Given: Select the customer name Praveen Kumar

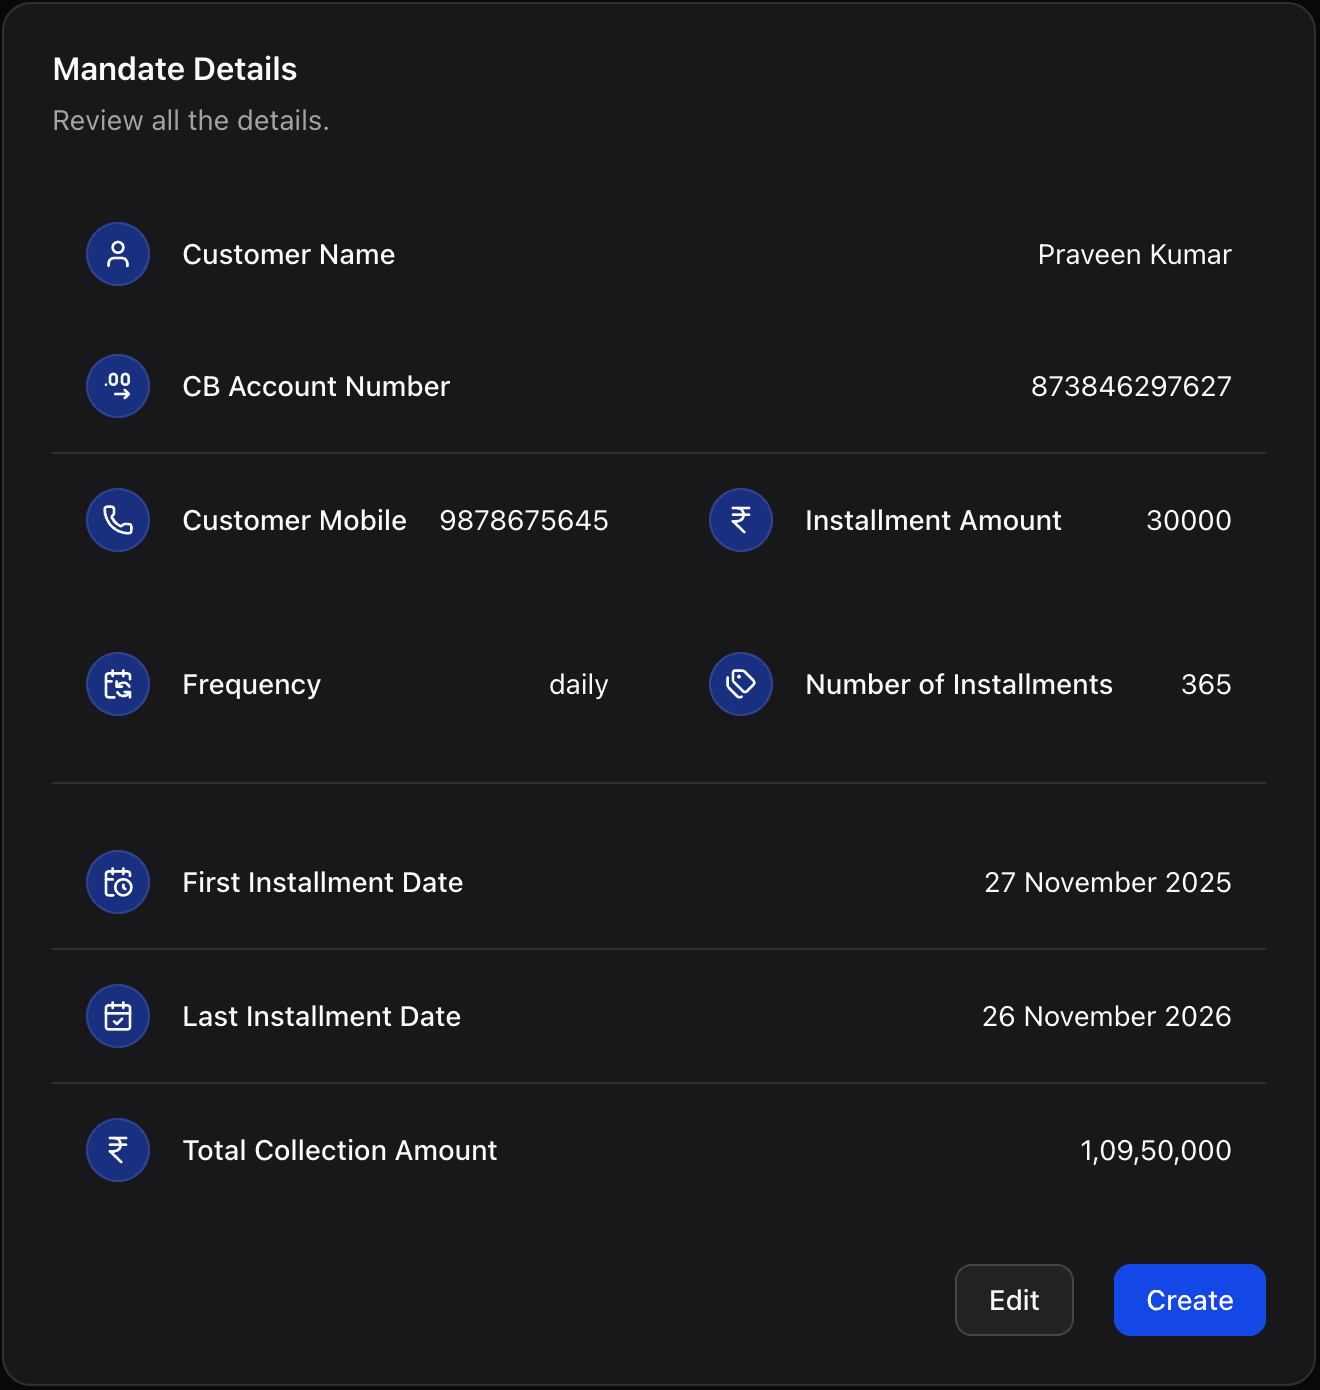Looking at the screenshot, I should (x=1134, y=254).
